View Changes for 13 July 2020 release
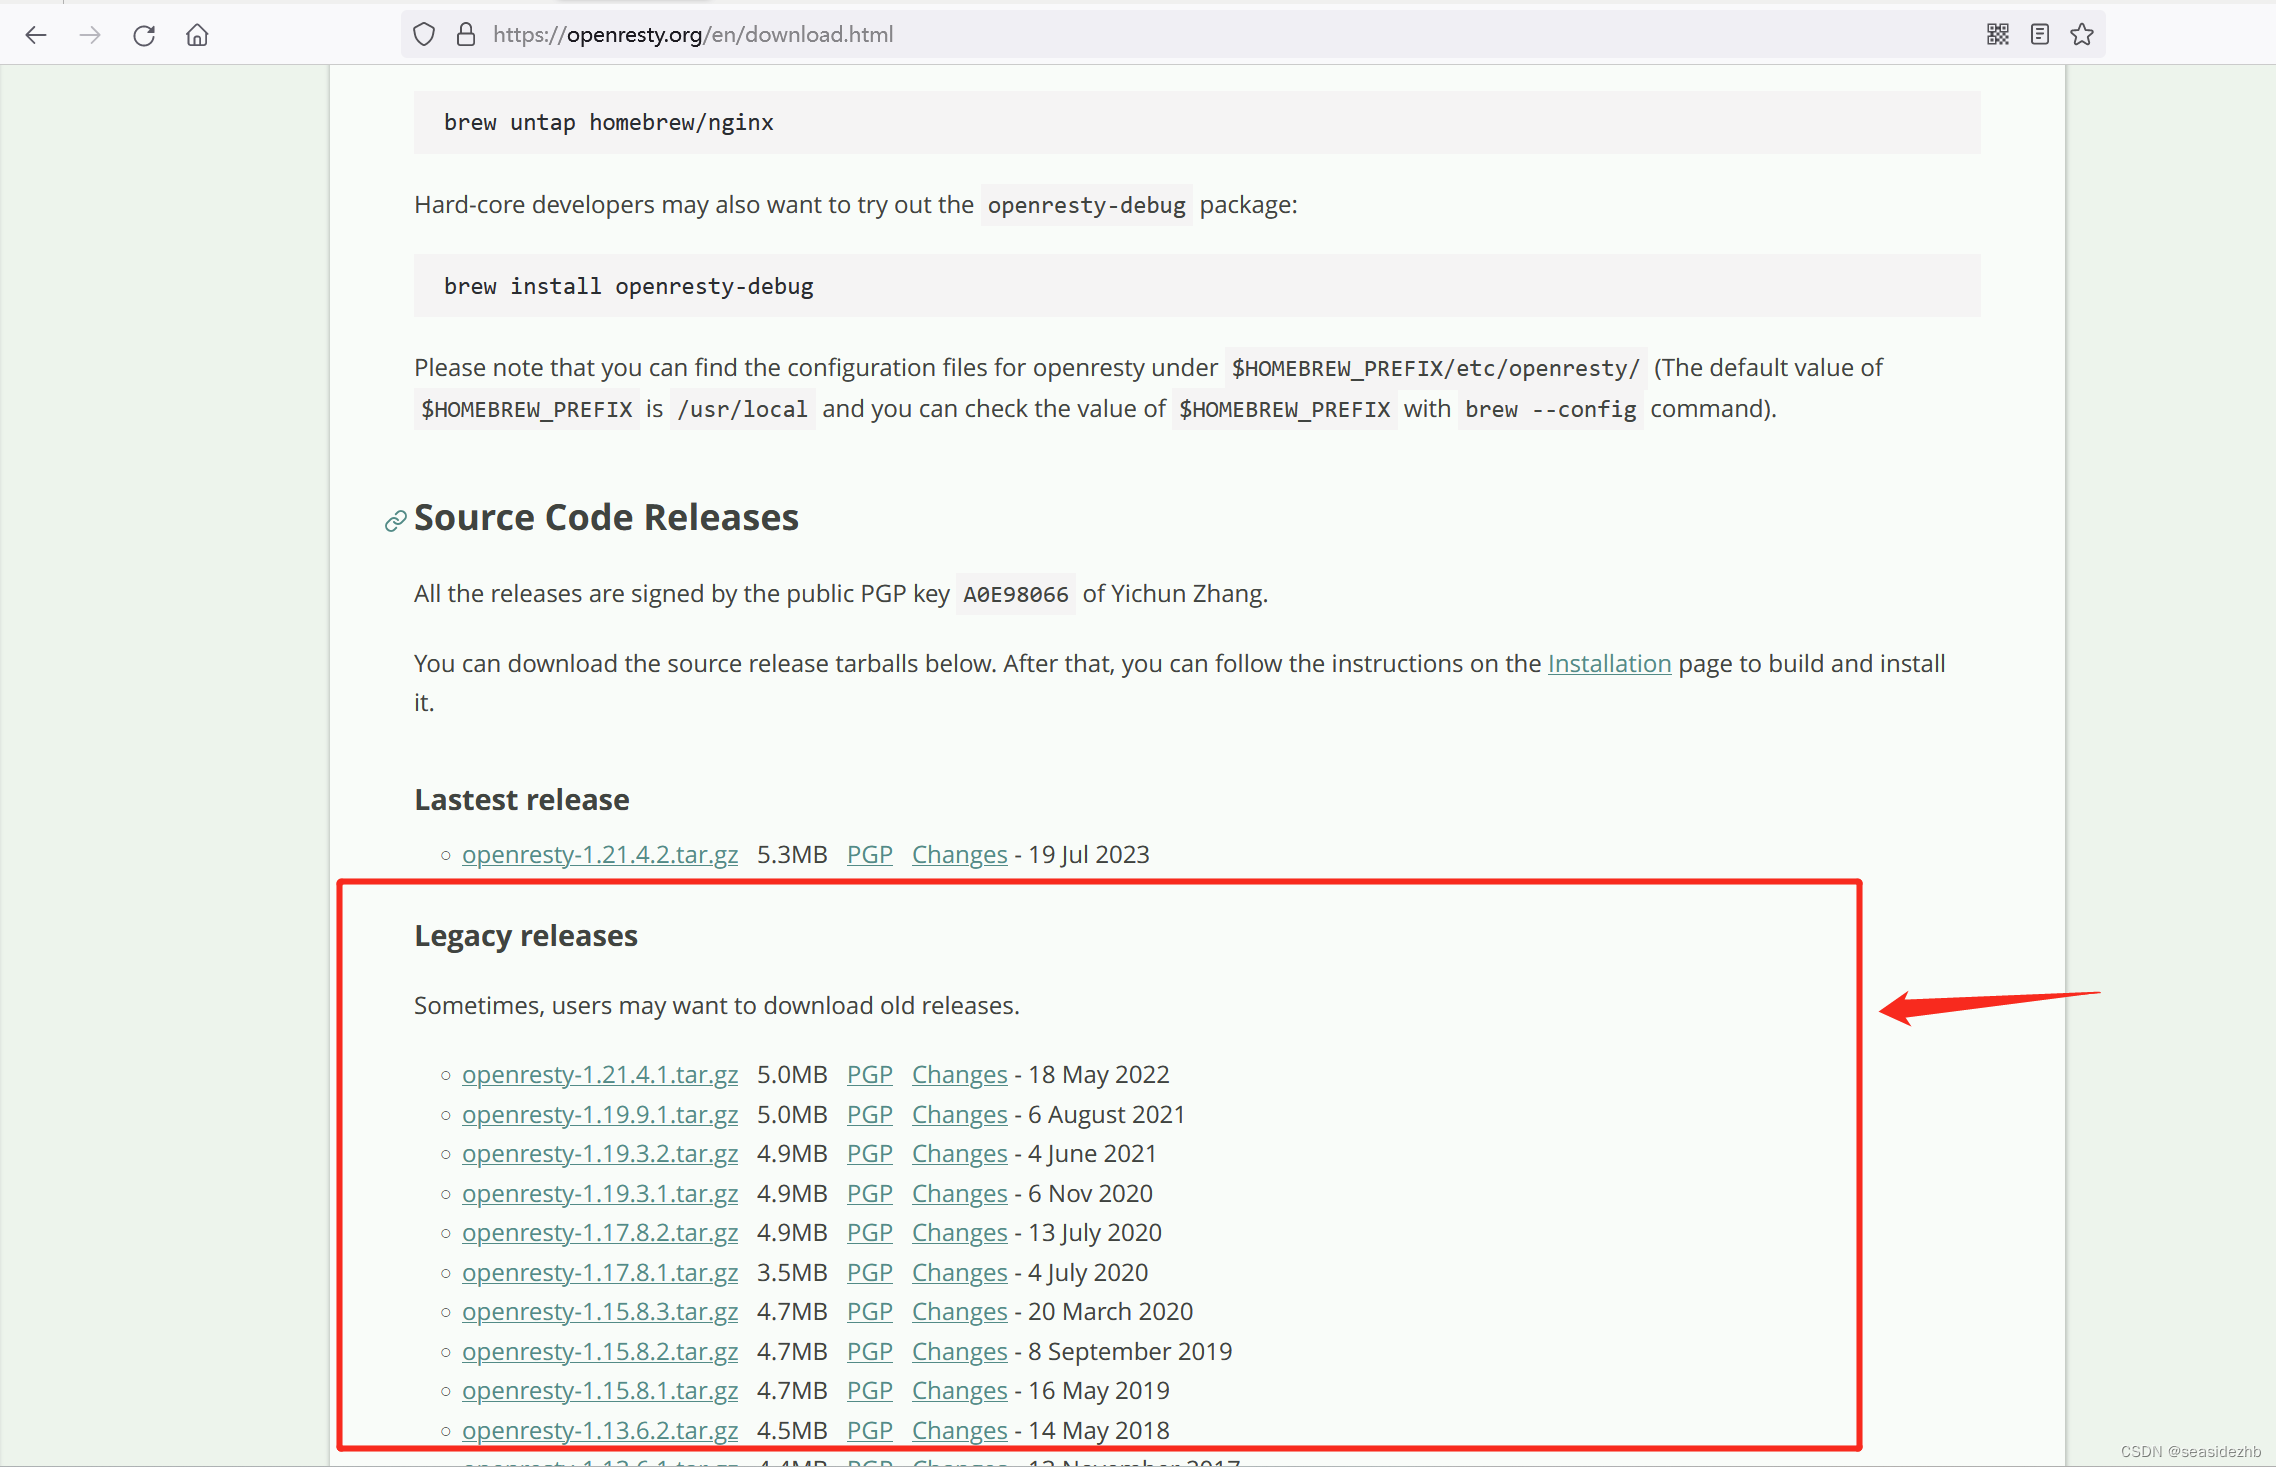2276x1467 pixels. coord(960,1233)
